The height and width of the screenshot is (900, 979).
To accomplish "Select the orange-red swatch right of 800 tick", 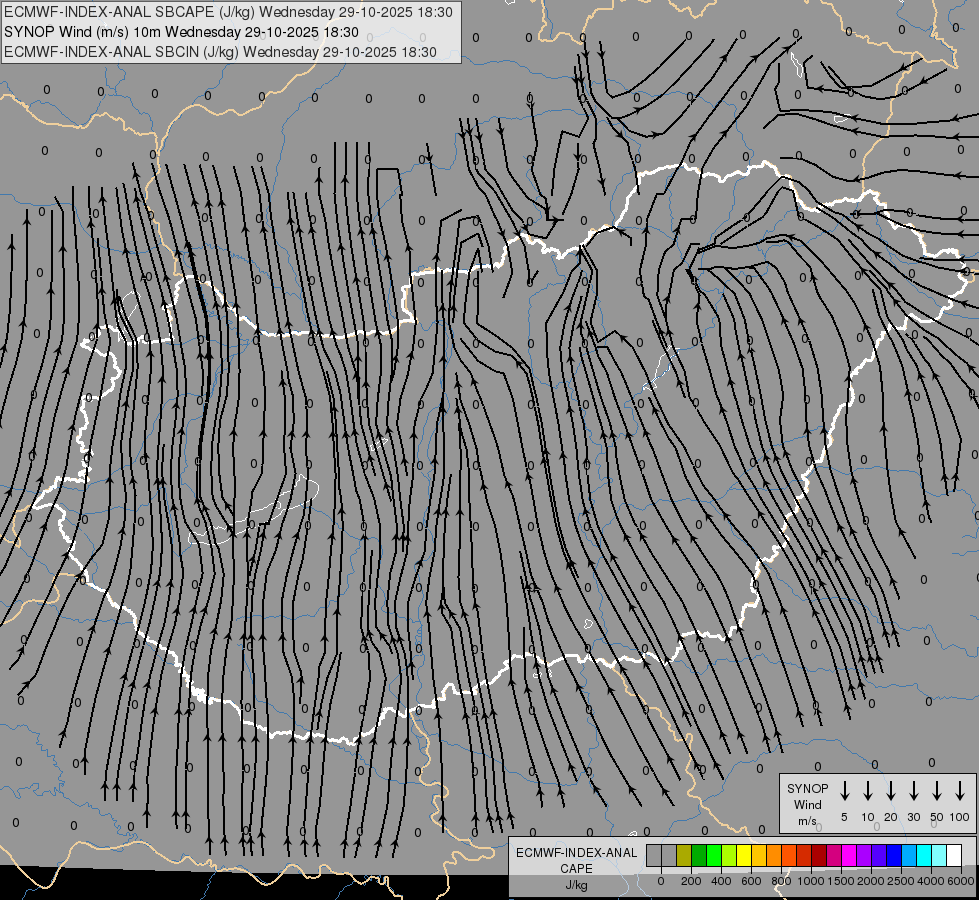I will pyautogui.click(x=789, y=855).
